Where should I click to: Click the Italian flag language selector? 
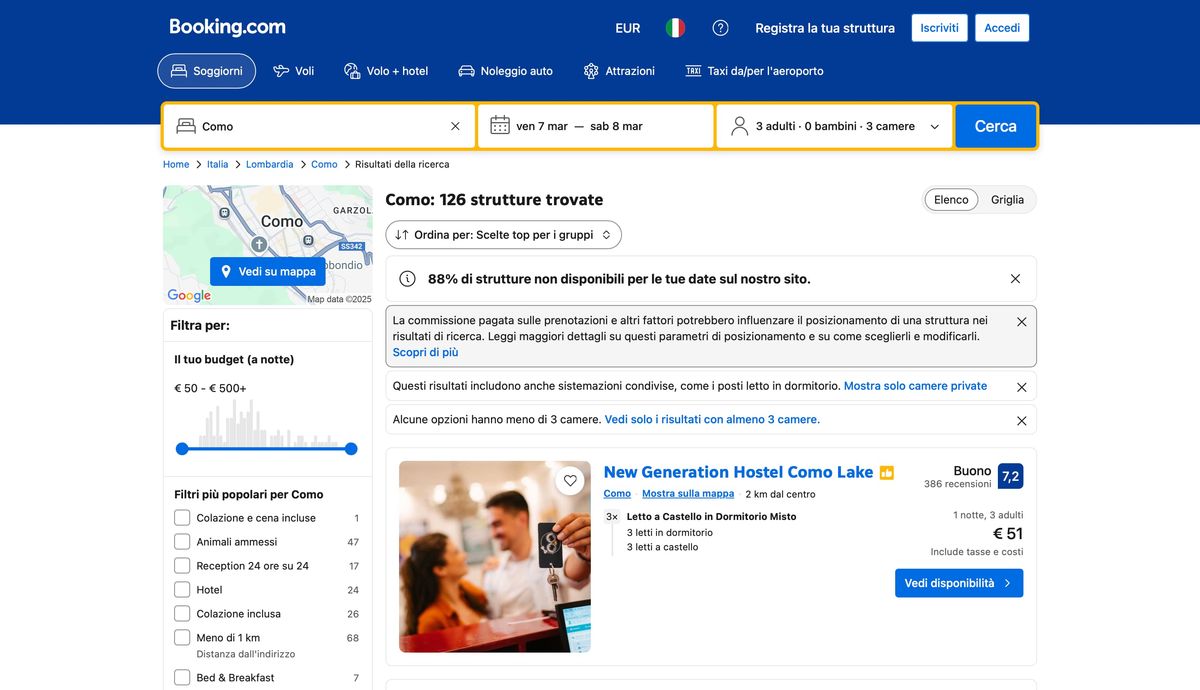675,28
